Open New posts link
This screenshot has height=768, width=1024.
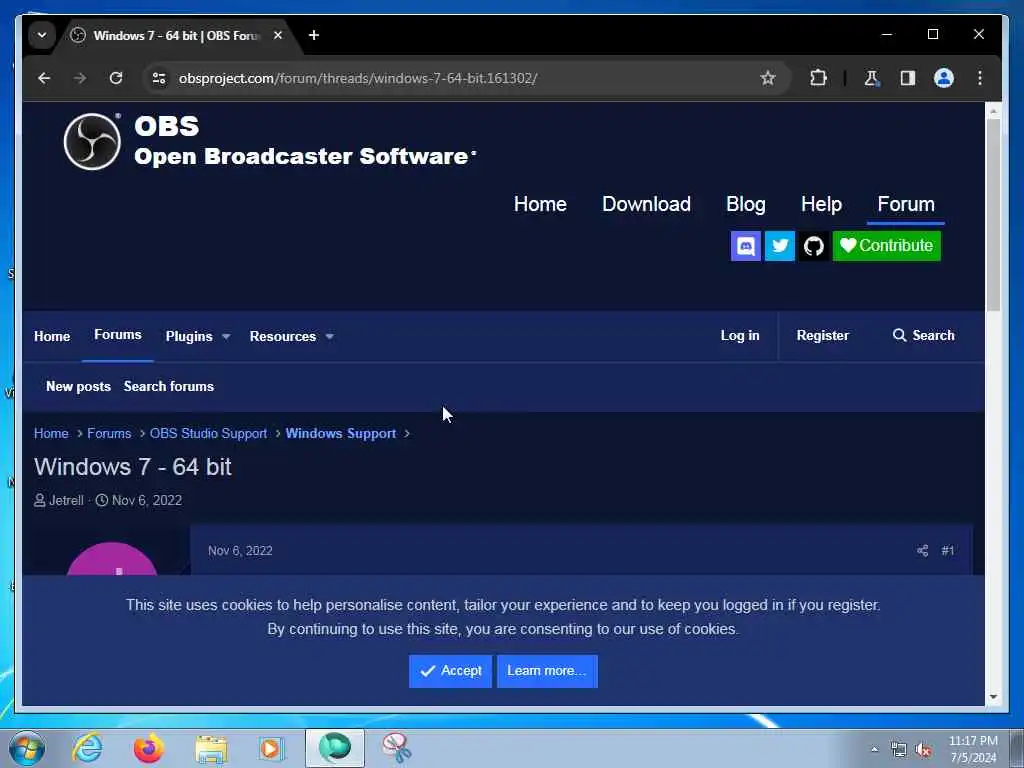pos(78,386)
